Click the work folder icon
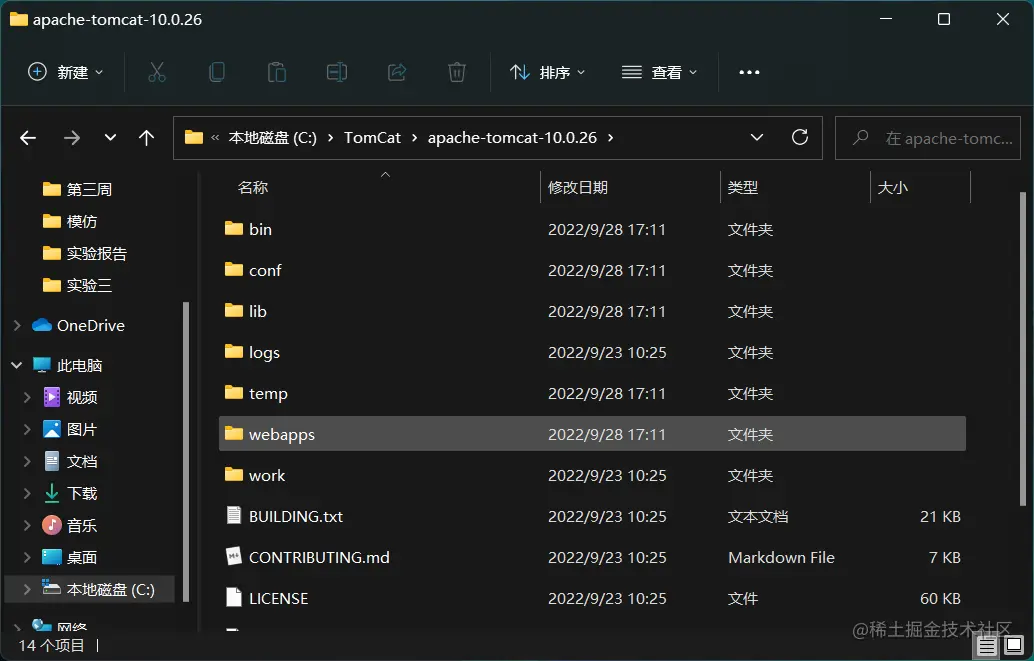The image size is (1034, 661). pyautogui.click(x=233, y=474)
